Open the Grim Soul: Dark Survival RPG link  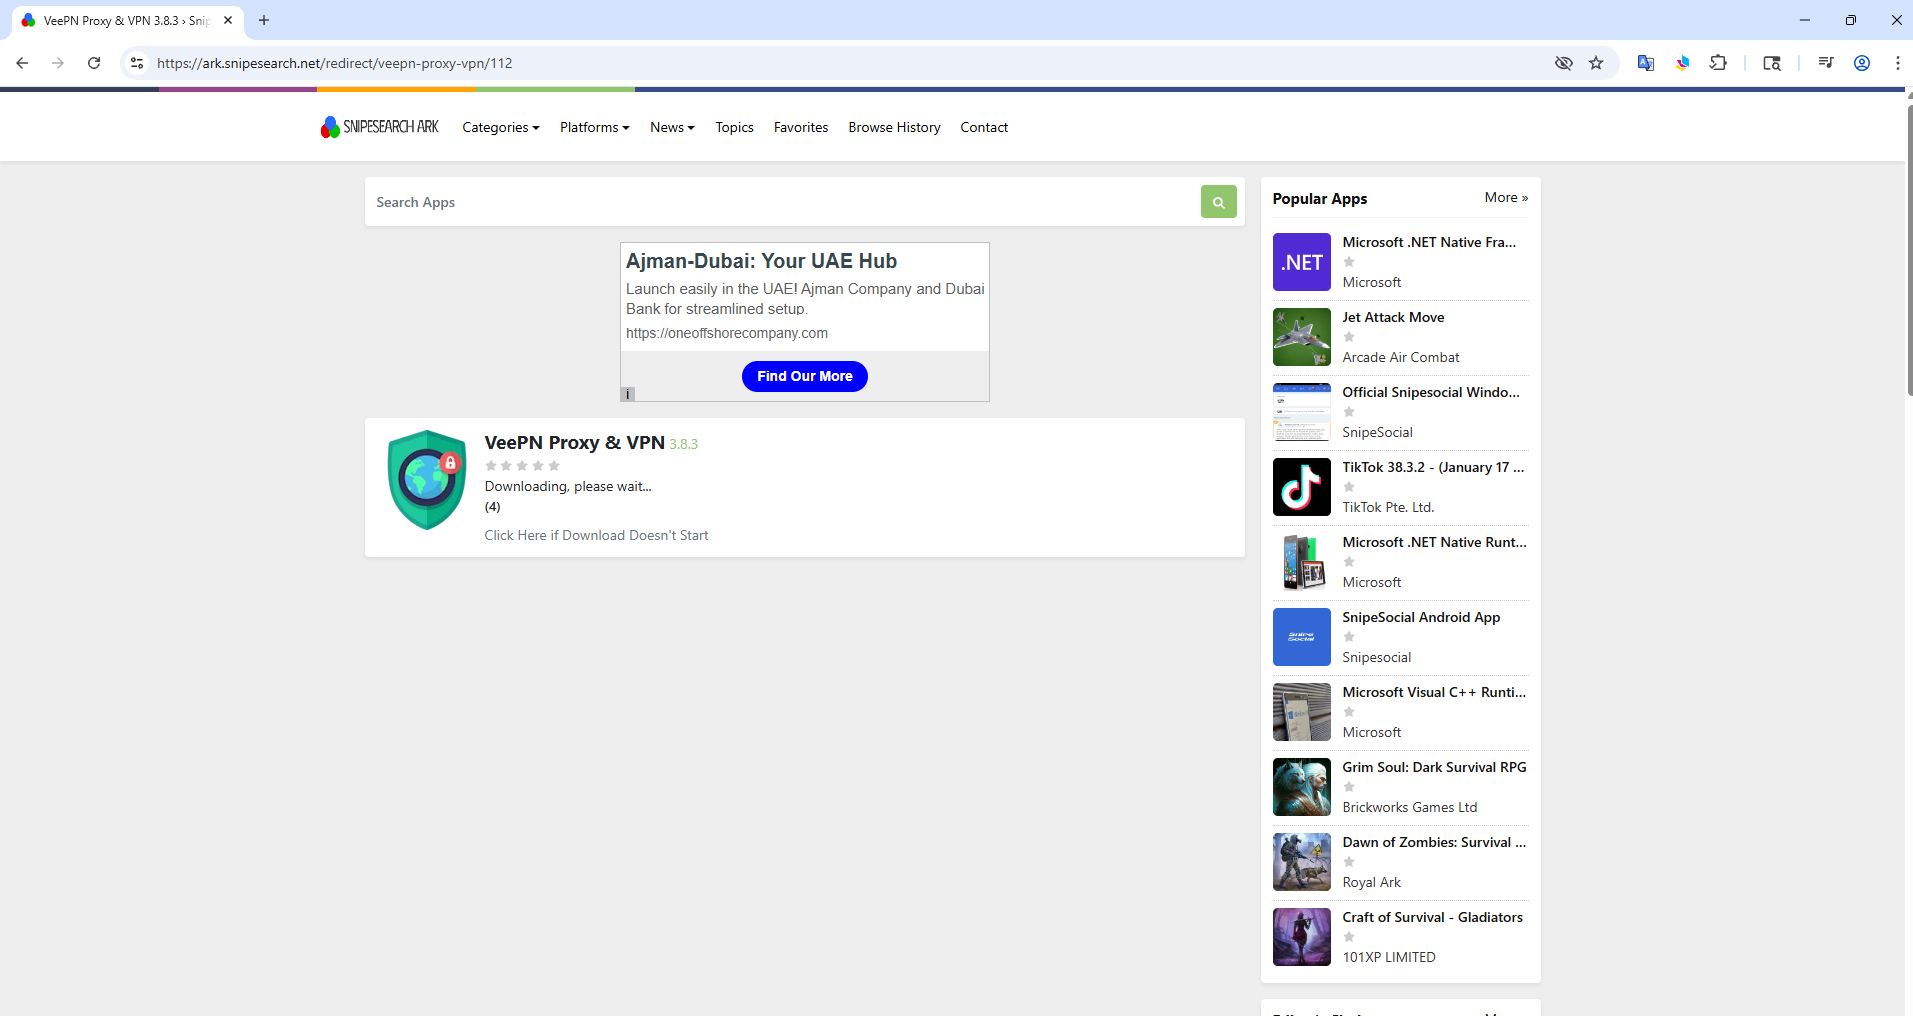tap(1434, 767)
